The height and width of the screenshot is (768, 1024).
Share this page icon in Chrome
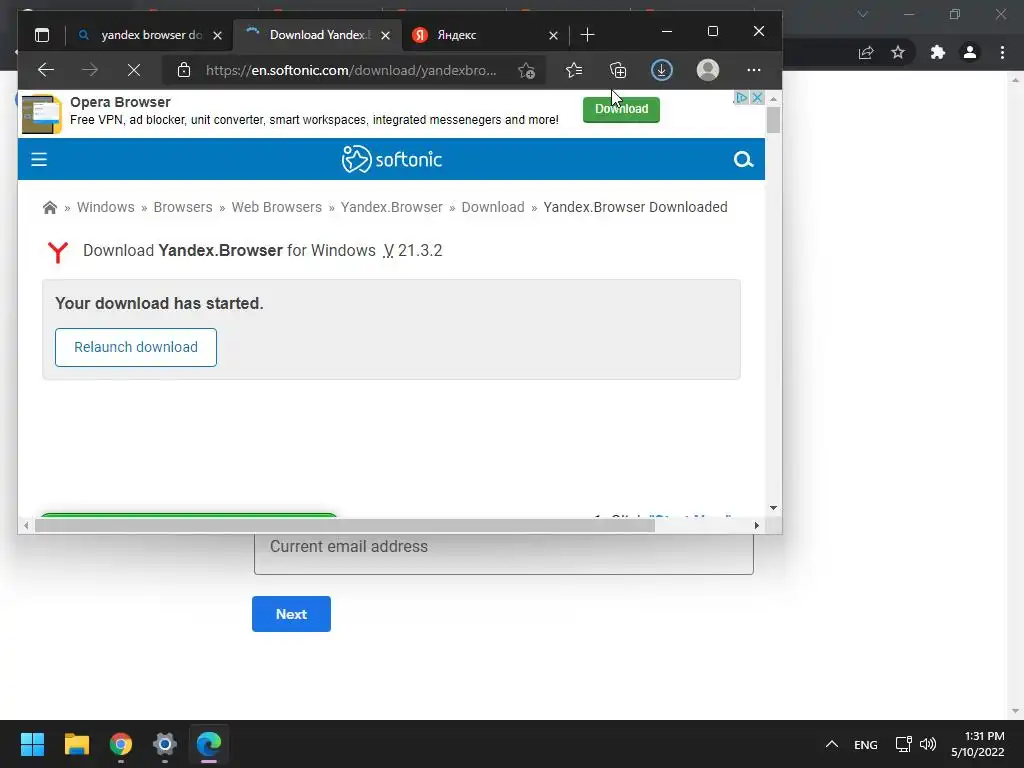(x=866, y=52)
